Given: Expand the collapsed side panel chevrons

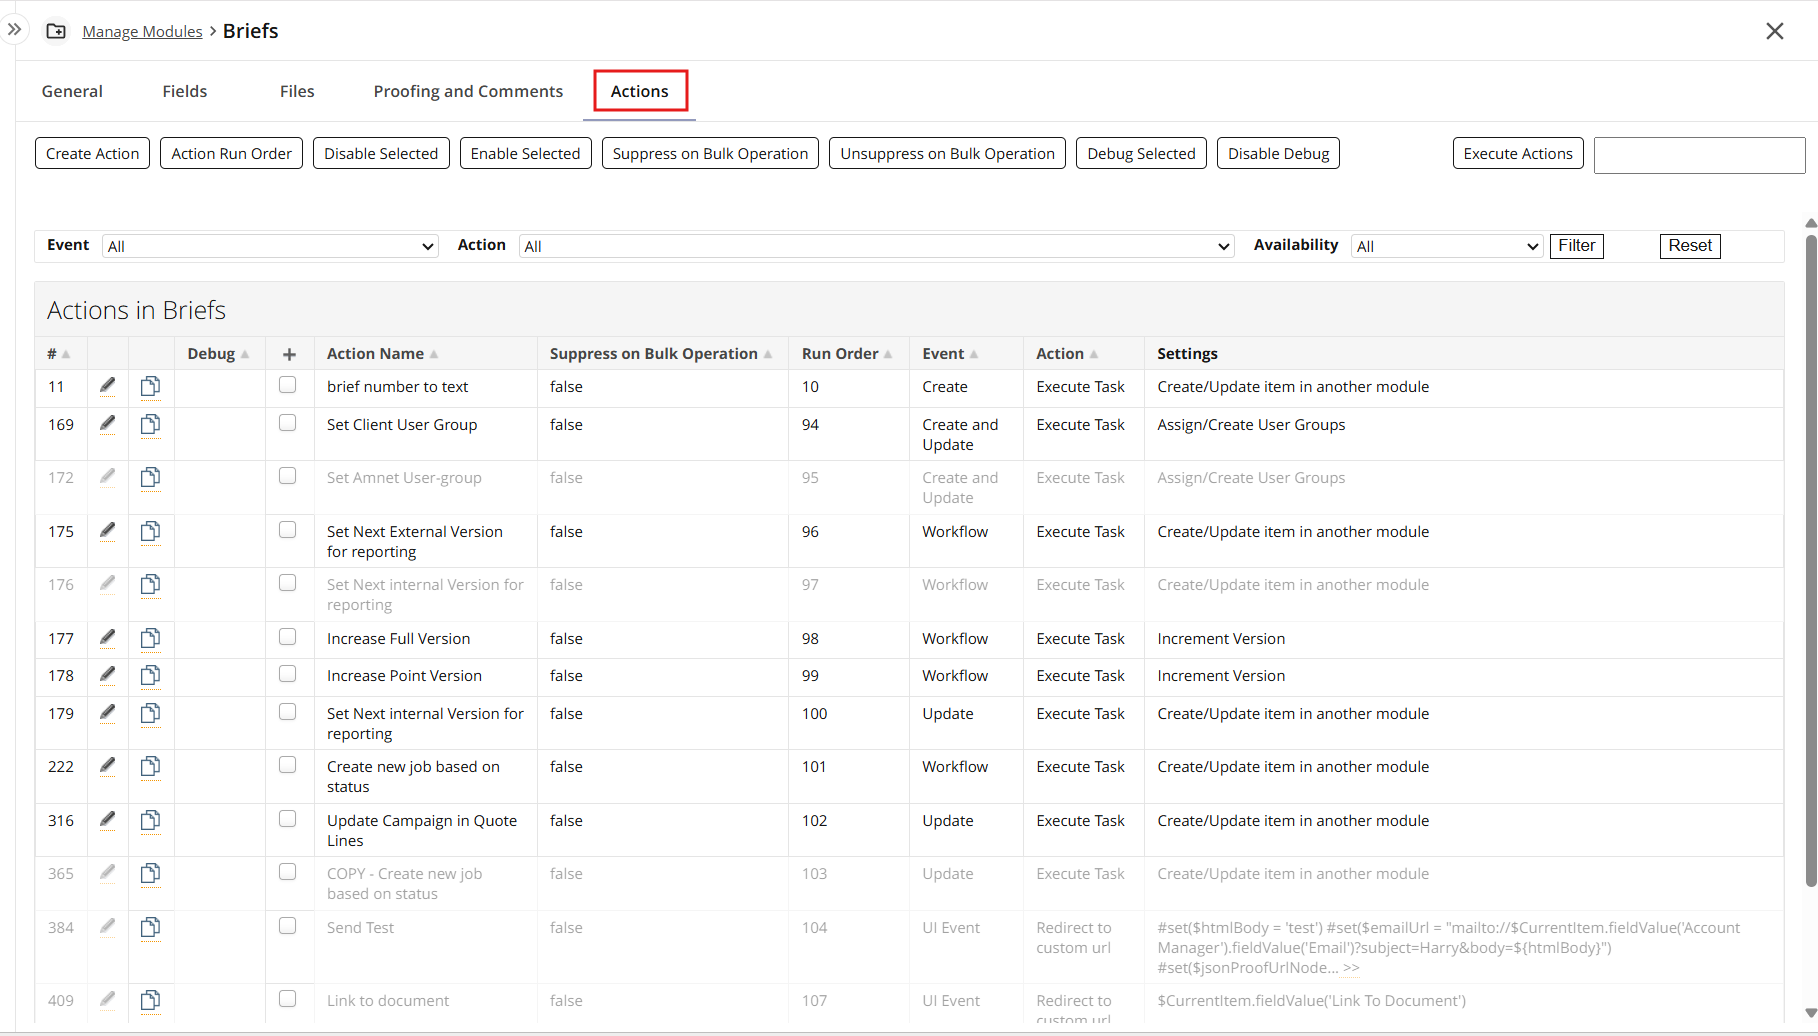Looking at the screenshot, I should [x=14, y=30].
